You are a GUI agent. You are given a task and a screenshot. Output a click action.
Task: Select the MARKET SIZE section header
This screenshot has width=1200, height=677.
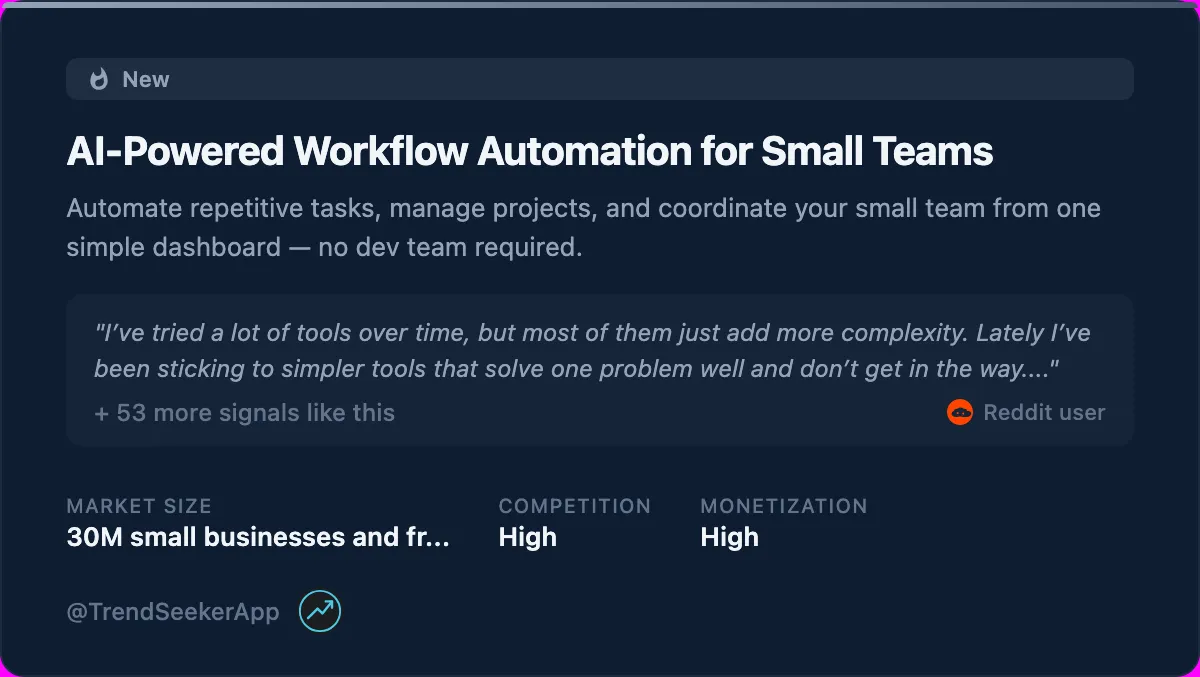click(x=139, y=506)
